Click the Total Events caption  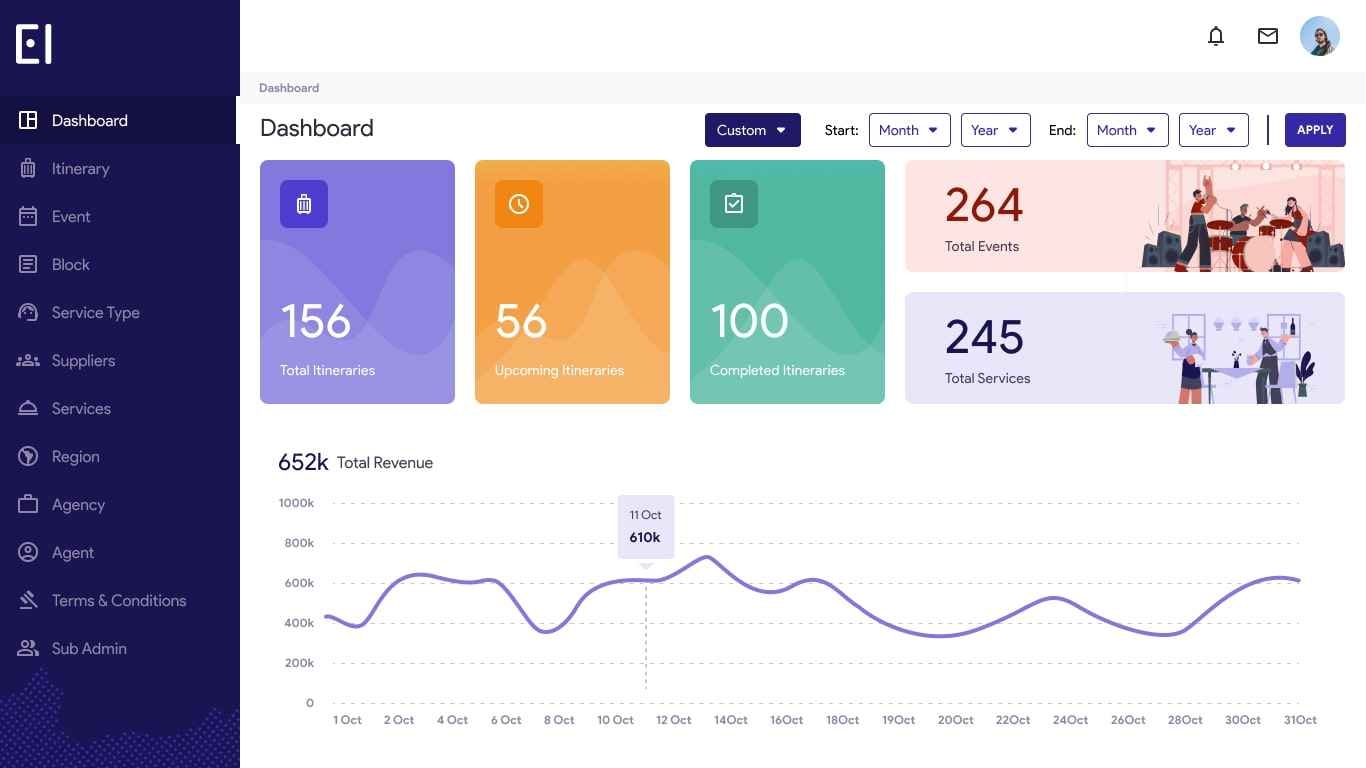pos(982,246)
